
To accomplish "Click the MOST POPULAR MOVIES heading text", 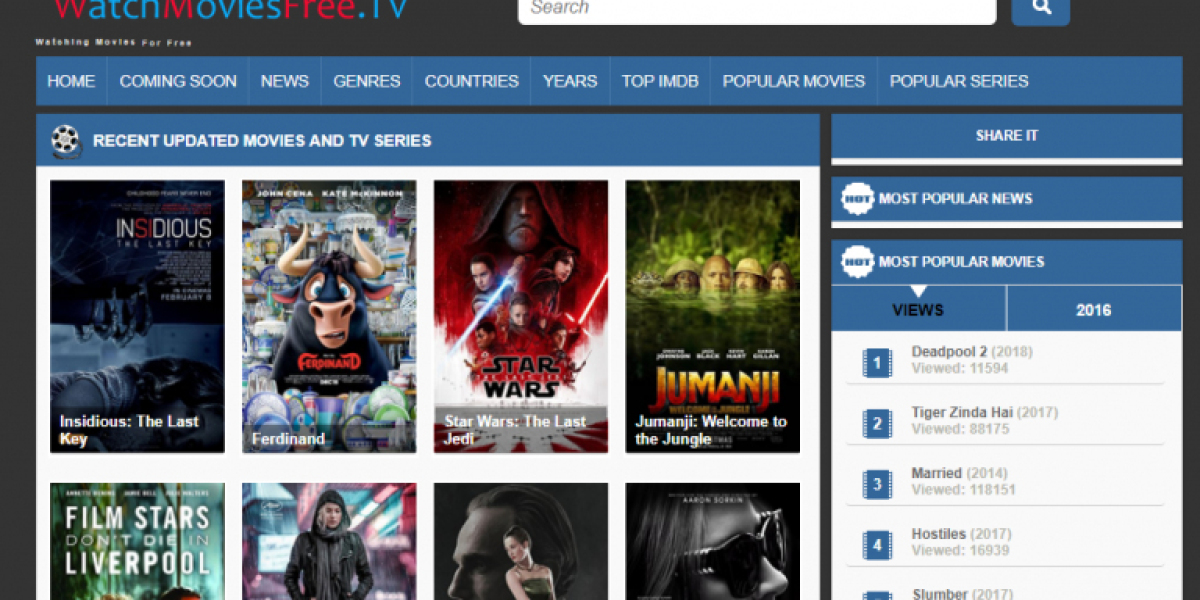I will pos(962,262).
